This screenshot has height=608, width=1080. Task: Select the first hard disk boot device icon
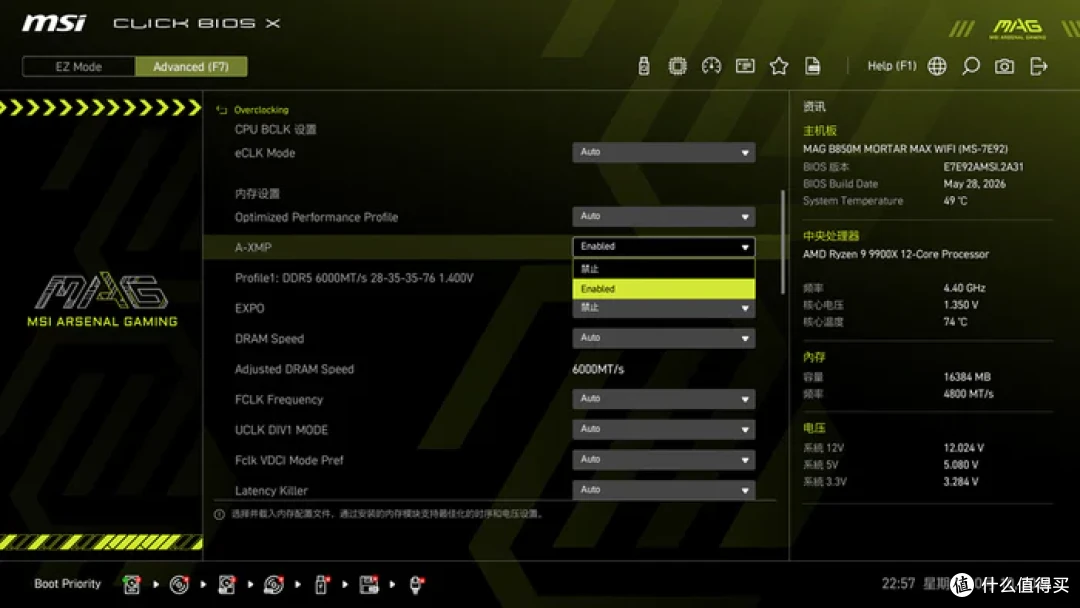[x=131, y=585]
